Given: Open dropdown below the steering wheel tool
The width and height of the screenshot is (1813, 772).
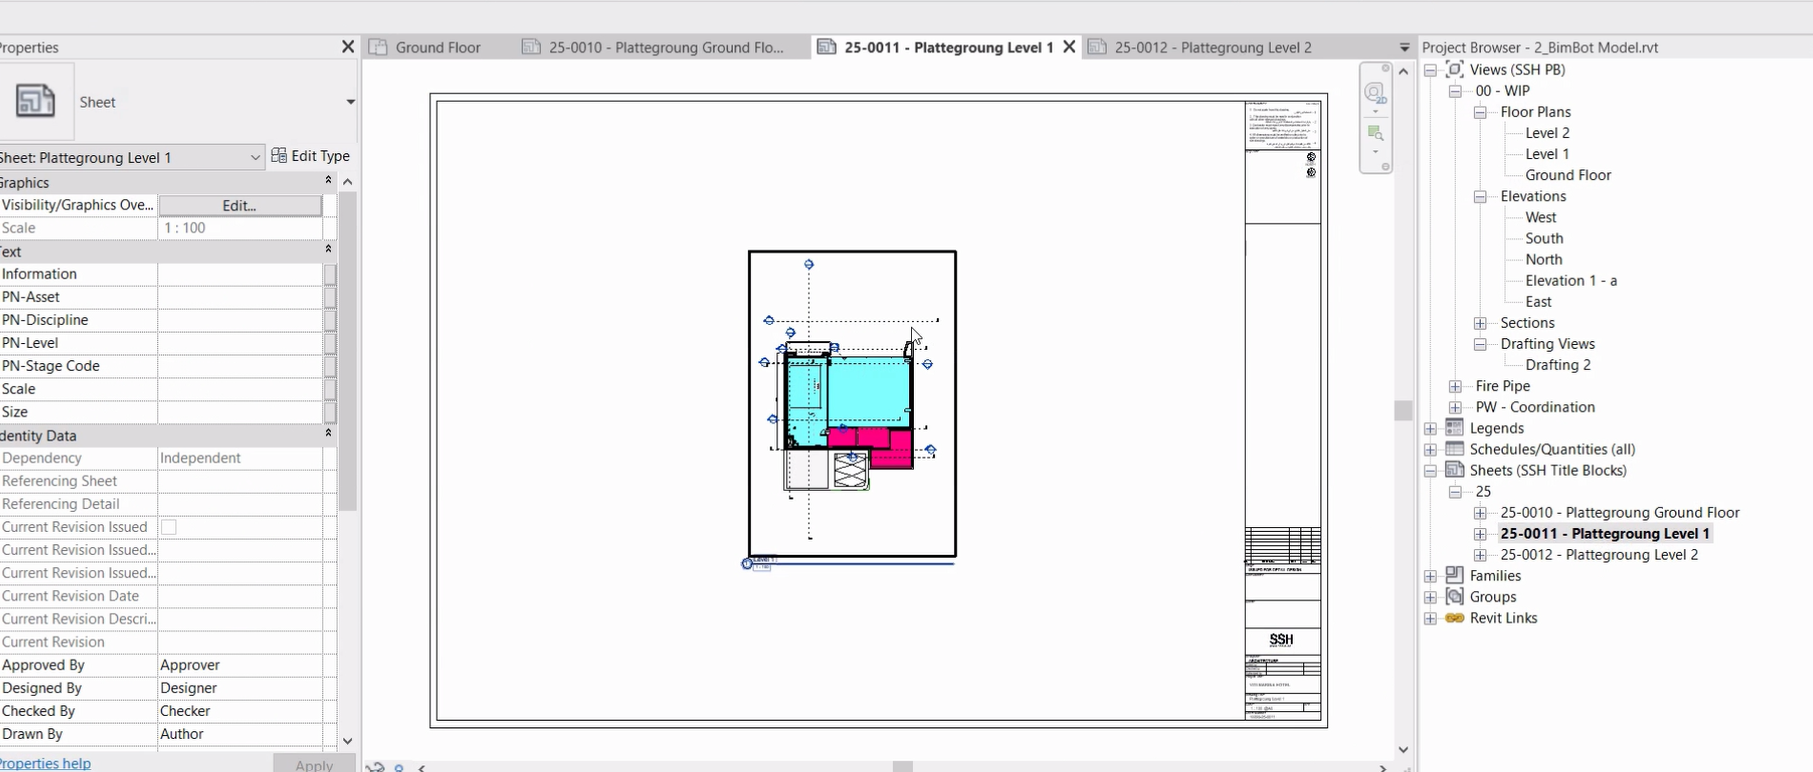Looking at the screenshot, I should (1375, 112).
